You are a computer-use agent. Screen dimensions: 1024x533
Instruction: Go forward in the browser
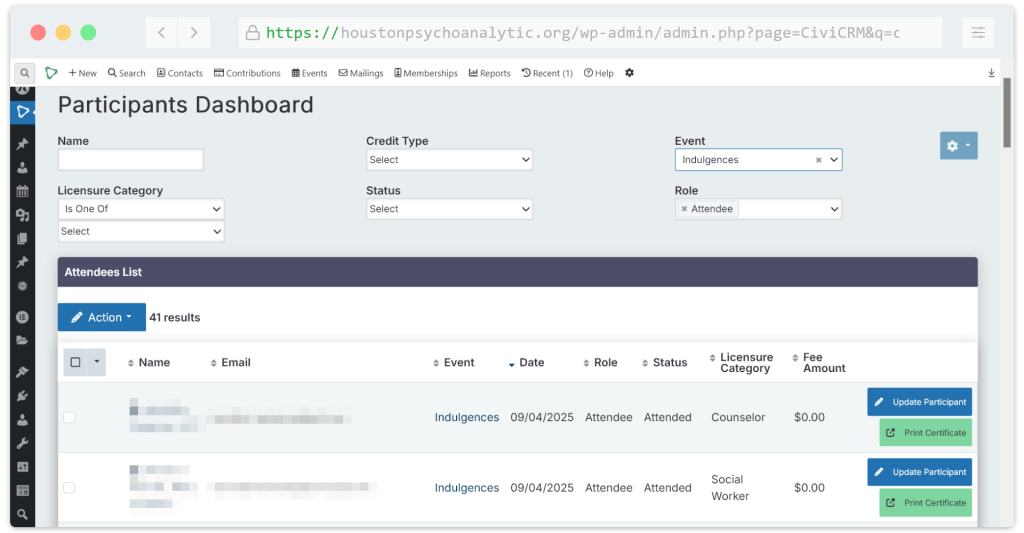click(194, 33)
